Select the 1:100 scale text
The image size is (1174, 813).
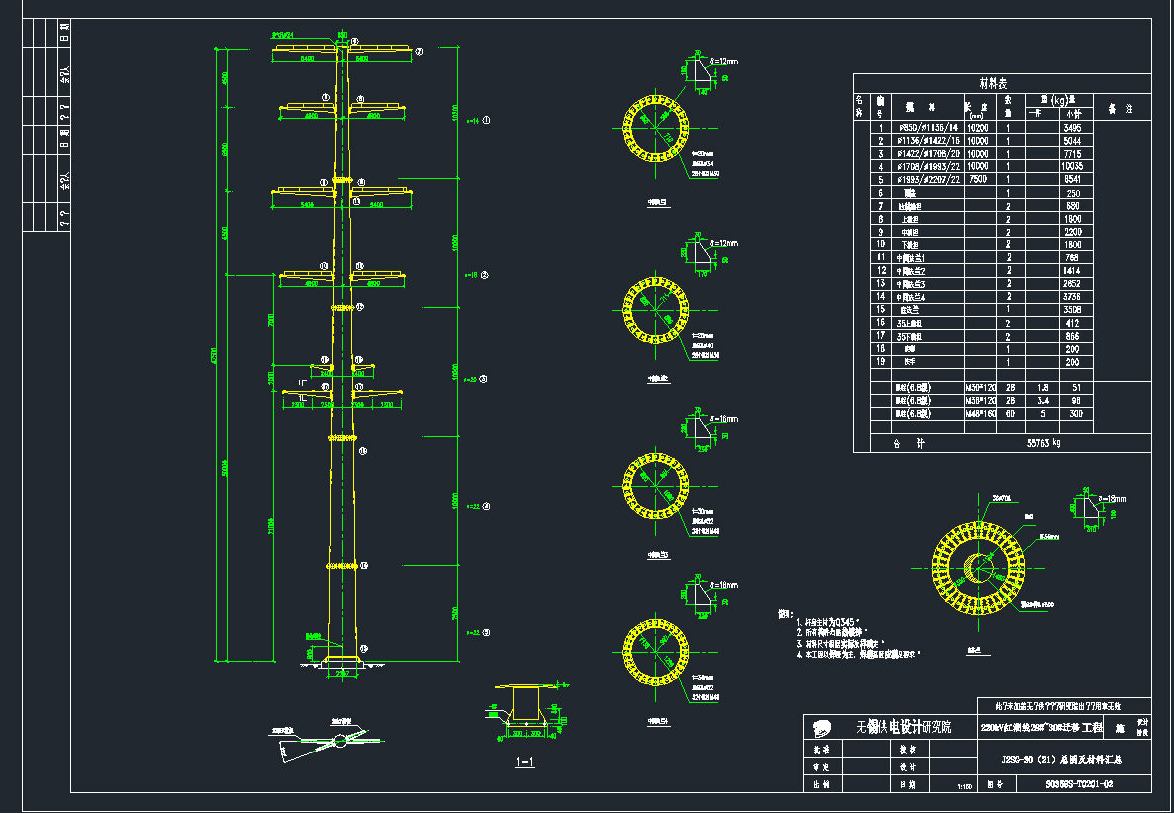tap(965, 787)
